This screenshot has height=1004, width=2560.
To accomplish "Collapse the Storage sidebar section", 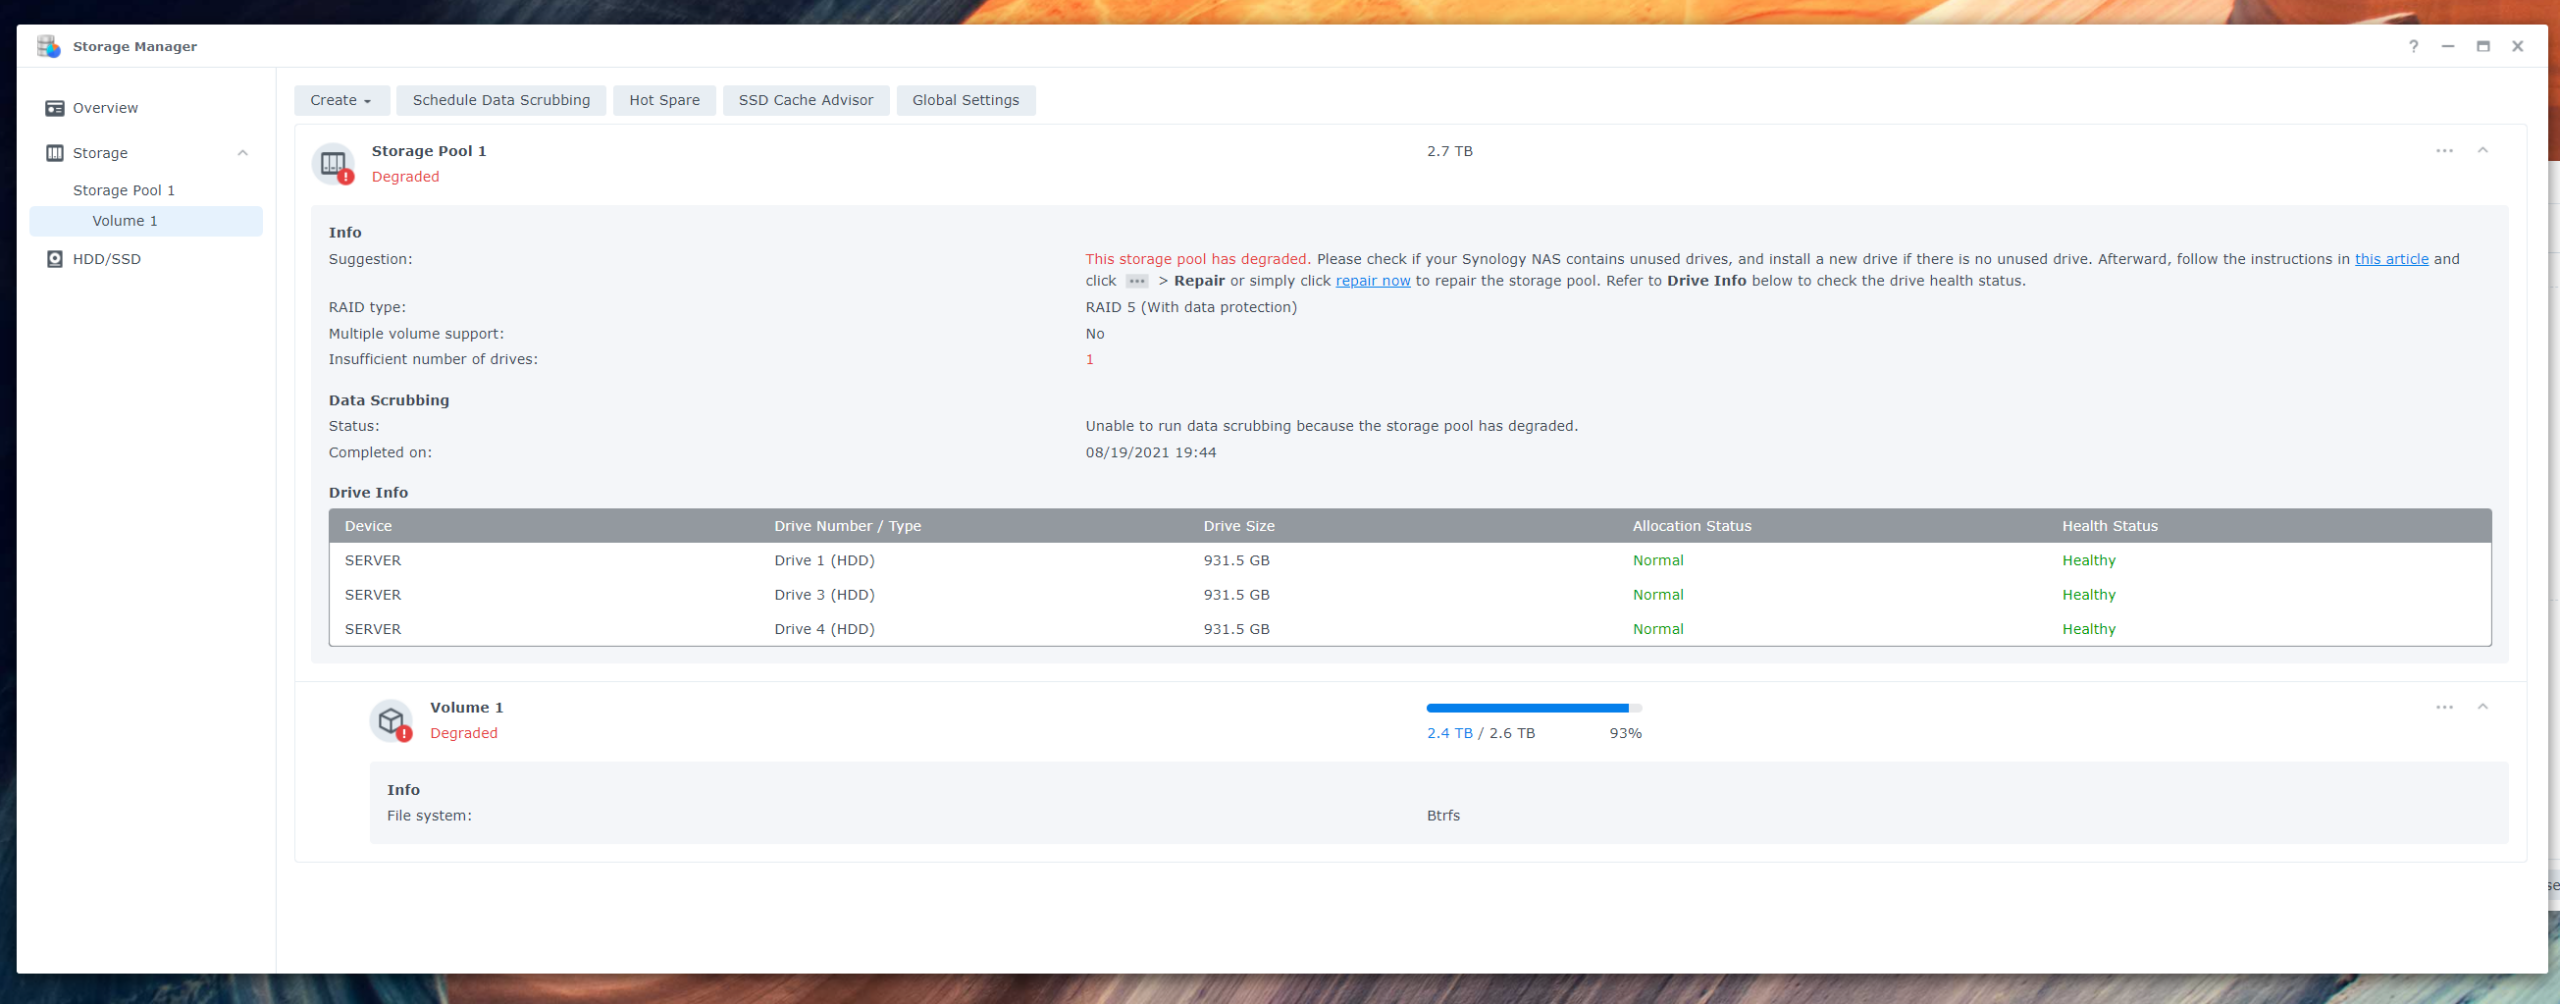I will point(242,153).
